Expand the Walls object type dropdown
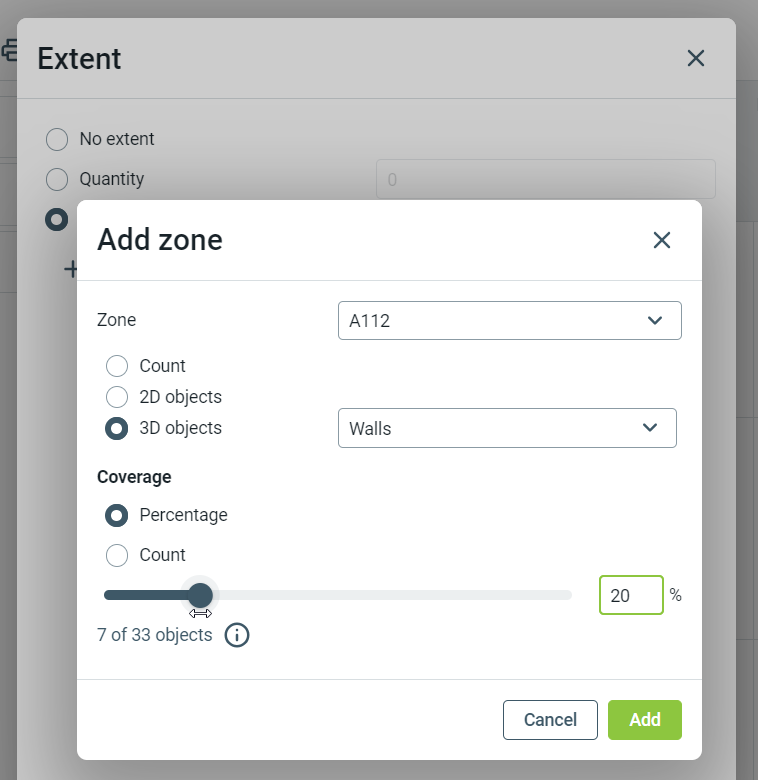 (x=507, y=428)
